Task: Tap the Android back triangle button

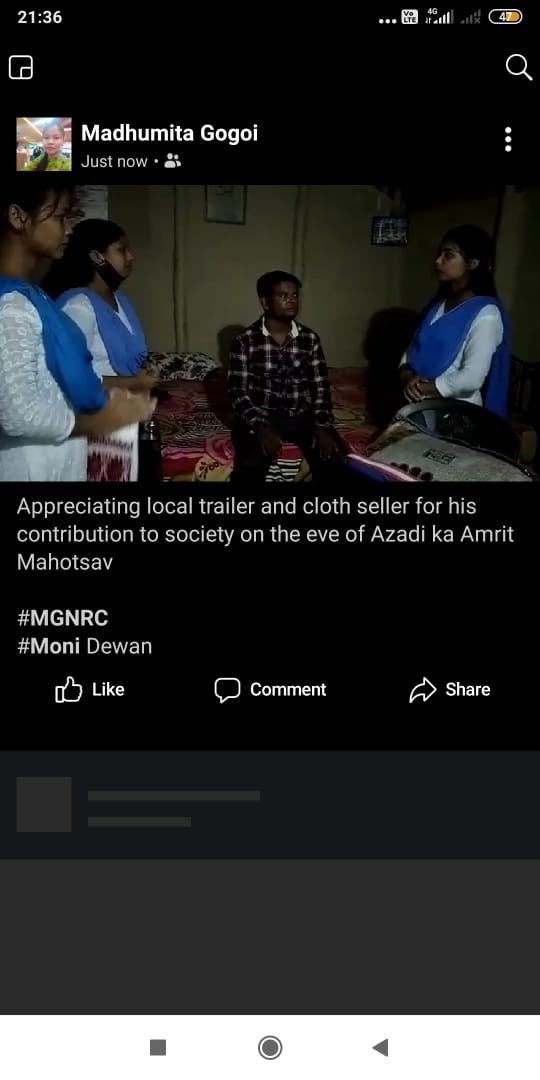Action: [380, 1048]
